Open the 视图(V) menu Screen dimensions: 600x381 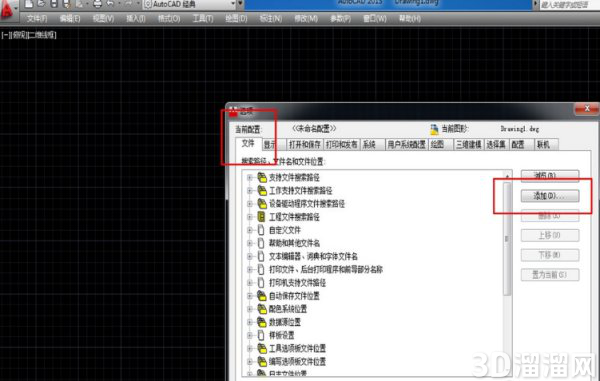click(103, 18)
